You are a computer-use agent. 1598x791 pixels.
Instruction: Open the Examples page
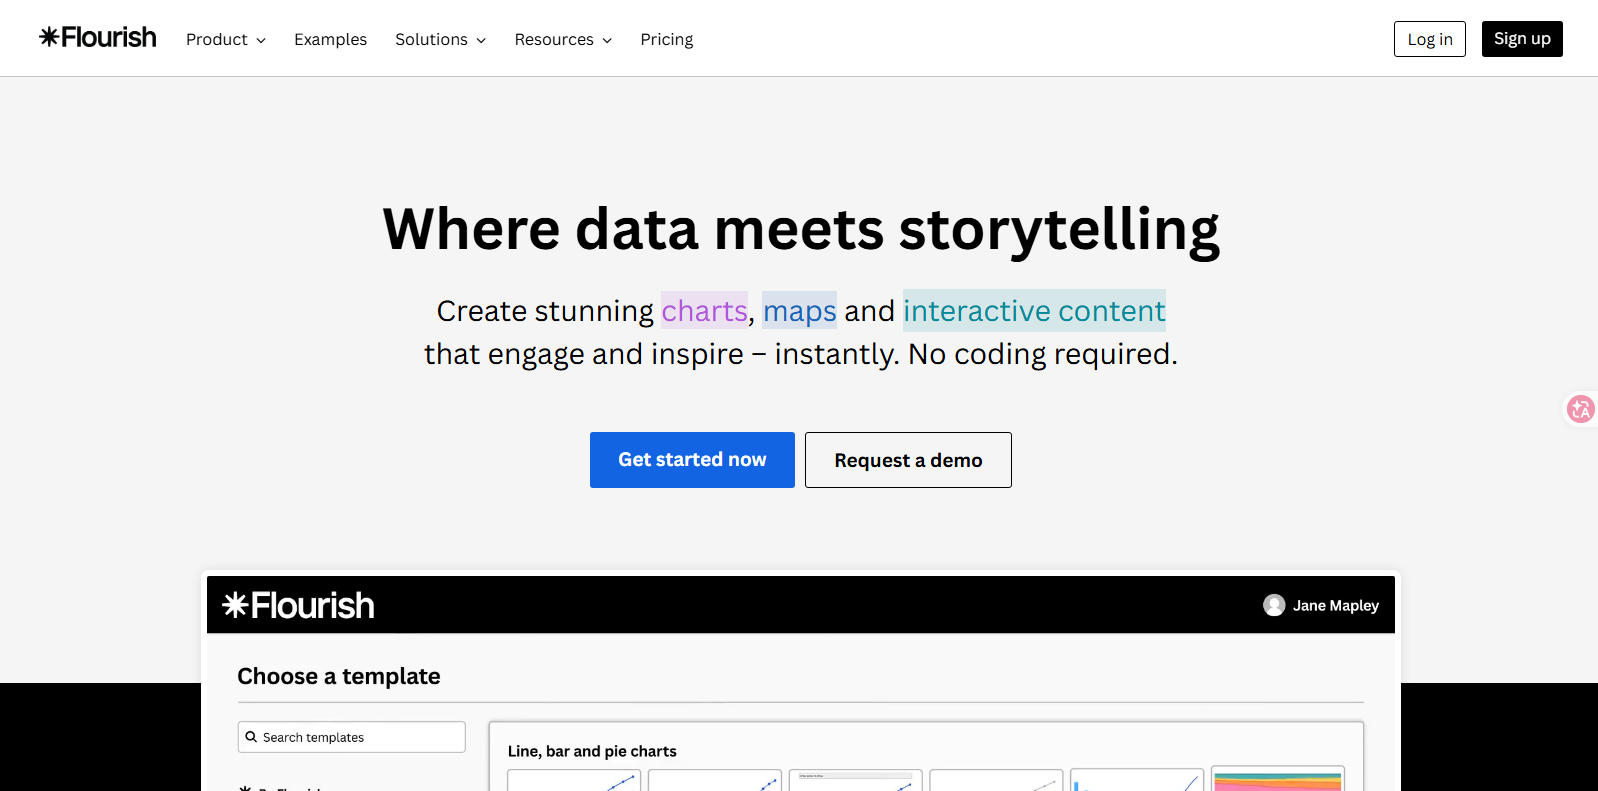[330, 39]
